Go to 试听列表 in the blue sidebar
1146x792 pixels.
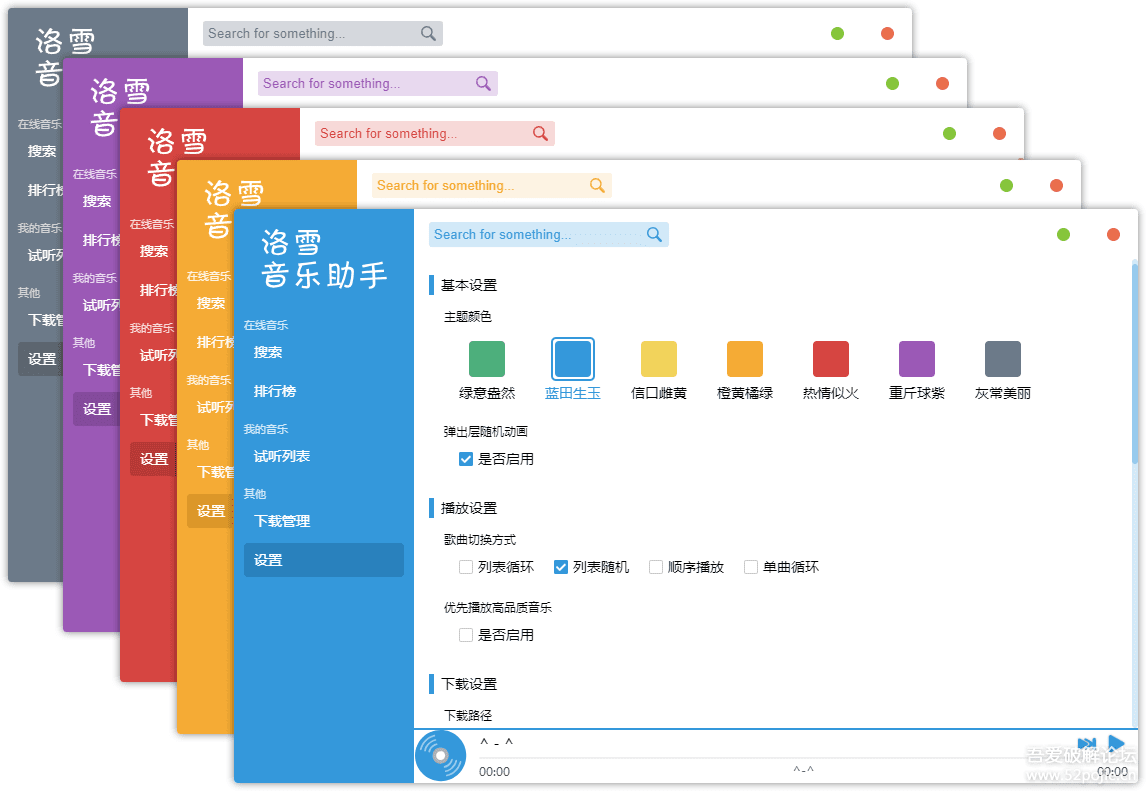point(282,456)
